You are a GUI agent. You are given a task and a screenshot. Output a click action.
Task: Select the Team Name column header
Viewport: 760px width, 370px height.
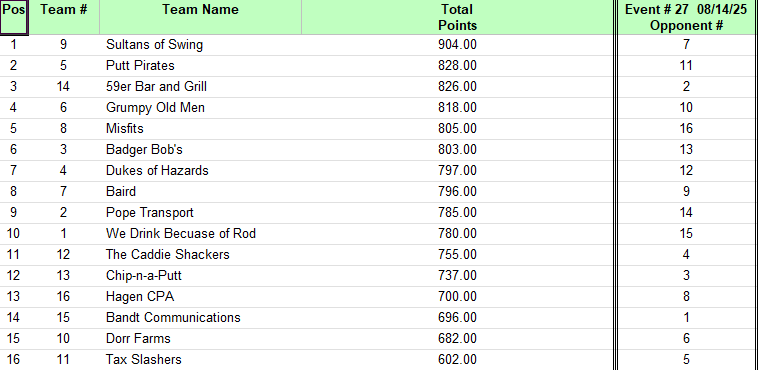200,17
